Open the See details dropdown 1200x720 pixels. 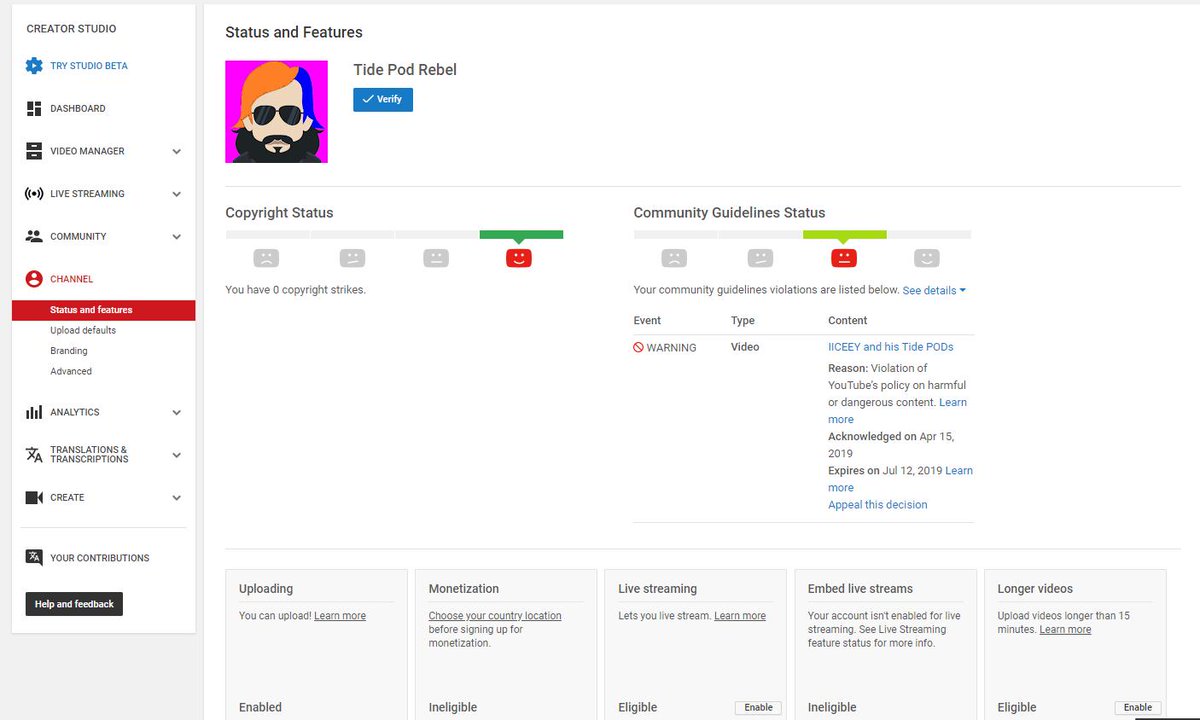pyautogui.click(x=934, y=290)
